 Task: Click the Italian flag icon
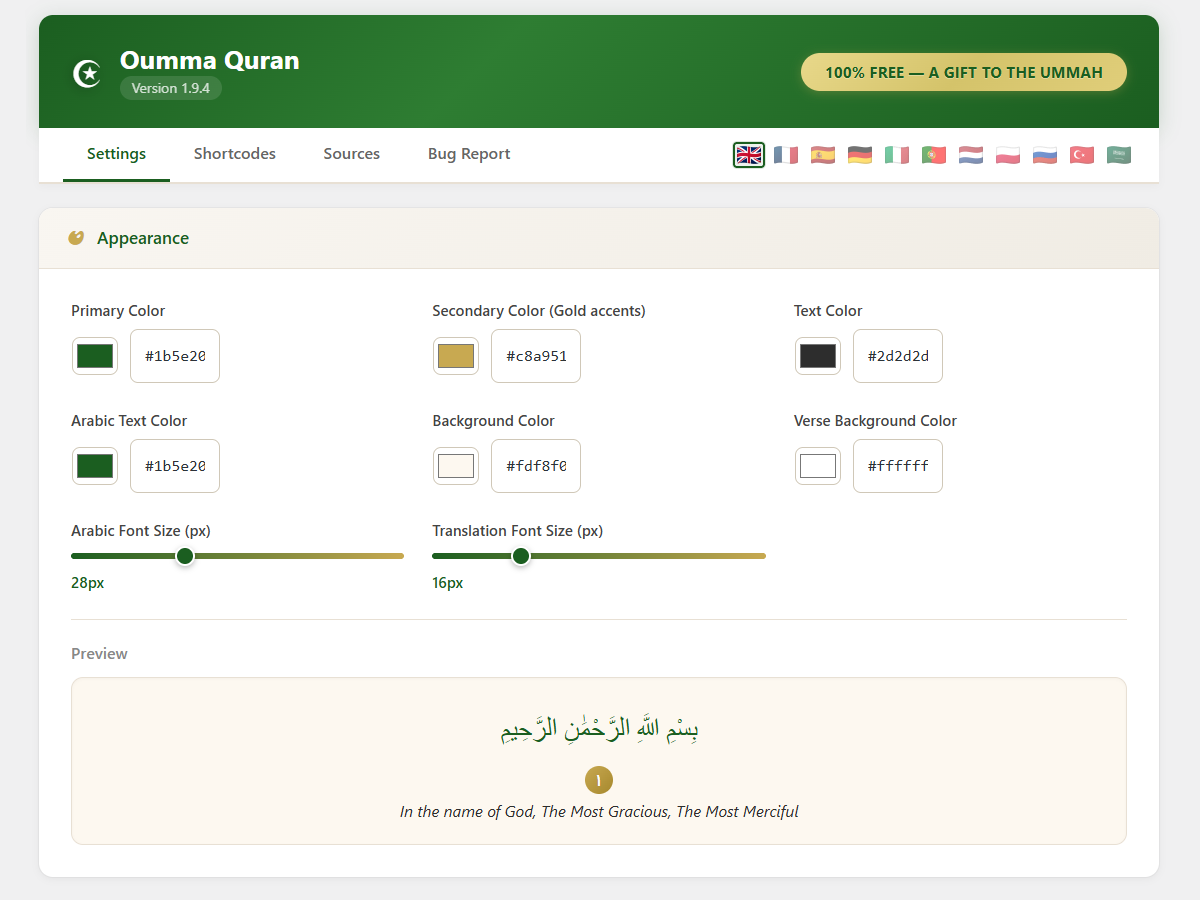pos(897,155)
